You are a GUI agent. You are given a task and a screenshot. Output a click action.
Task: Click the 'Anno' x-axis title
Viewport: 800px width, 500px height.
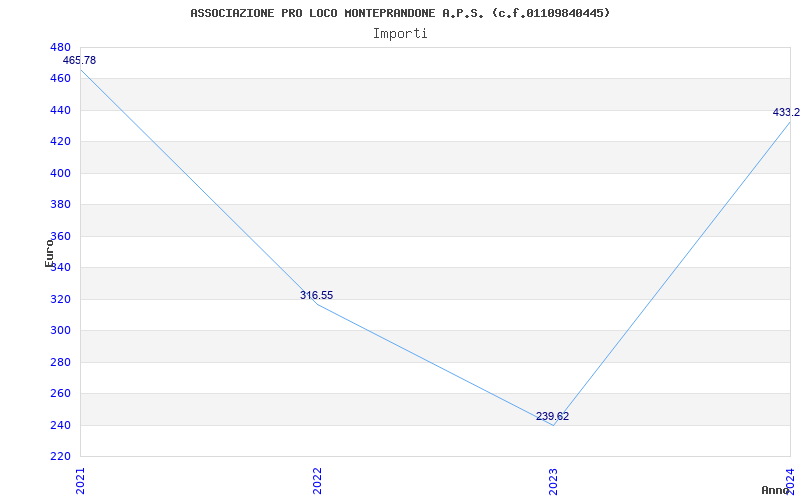pos(775,490)
